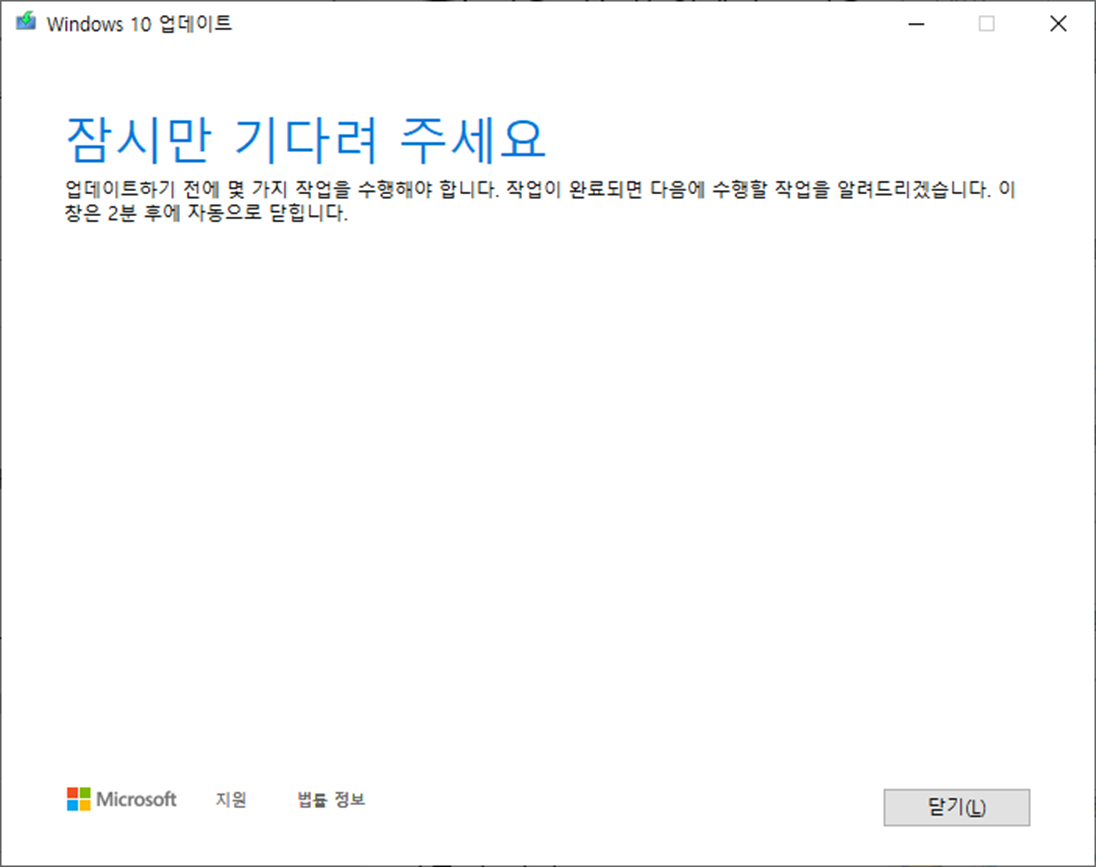This screenshot has height=867, width=1096.
Task: Click the text starting 업데이트하기 전에 몇 가지
Action: click(x=540, y=201)
